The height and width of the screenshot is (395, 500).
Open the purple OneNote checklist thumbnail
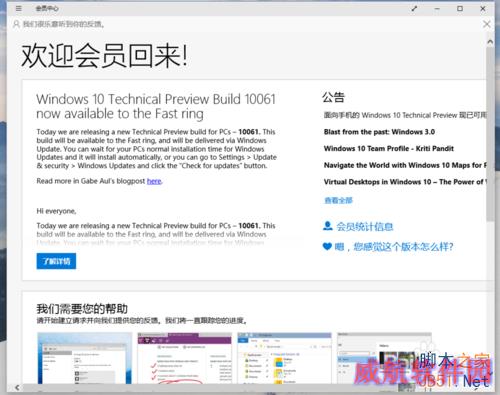point(185,358)
